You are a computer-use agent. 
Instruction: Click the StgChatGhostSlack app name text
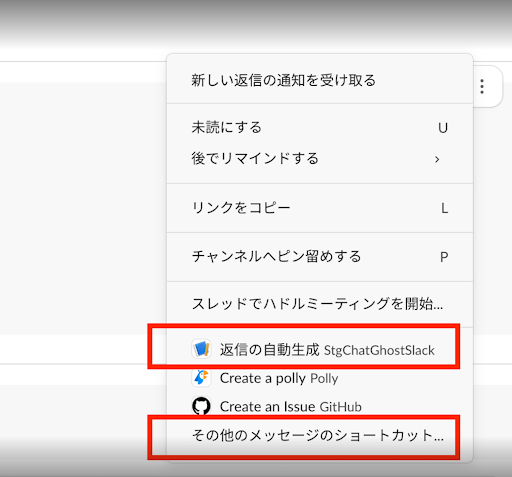pyautogui.click(x=379, y=350)
